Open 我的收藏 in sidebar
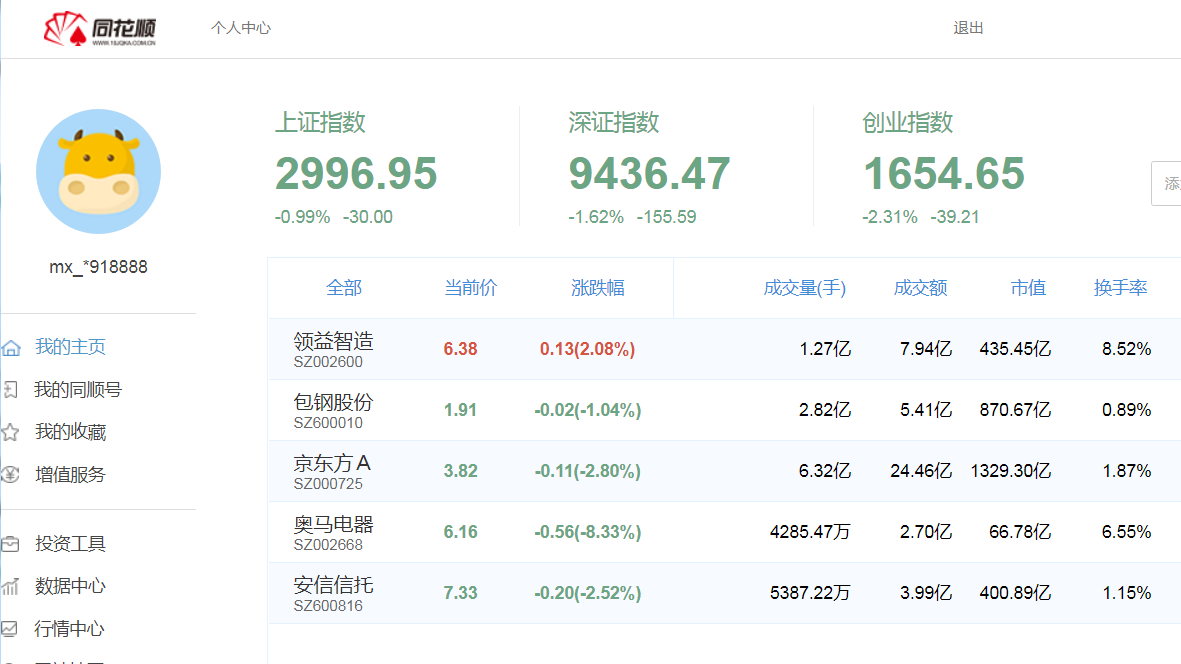 pyautogui.click(x=70, y=431)
